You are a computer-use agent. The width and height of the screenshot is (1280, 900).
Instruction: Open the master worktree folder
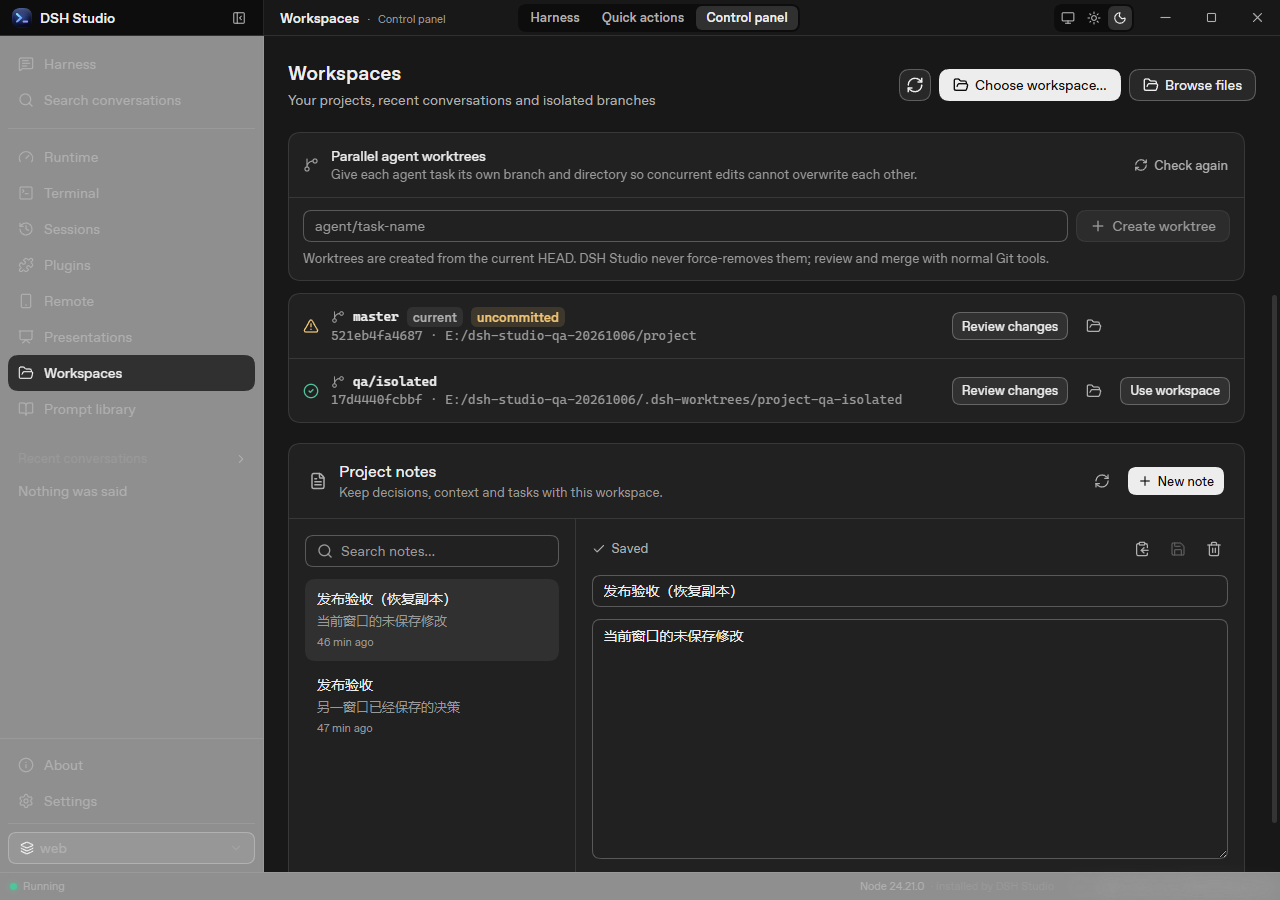click(1094, 326)
